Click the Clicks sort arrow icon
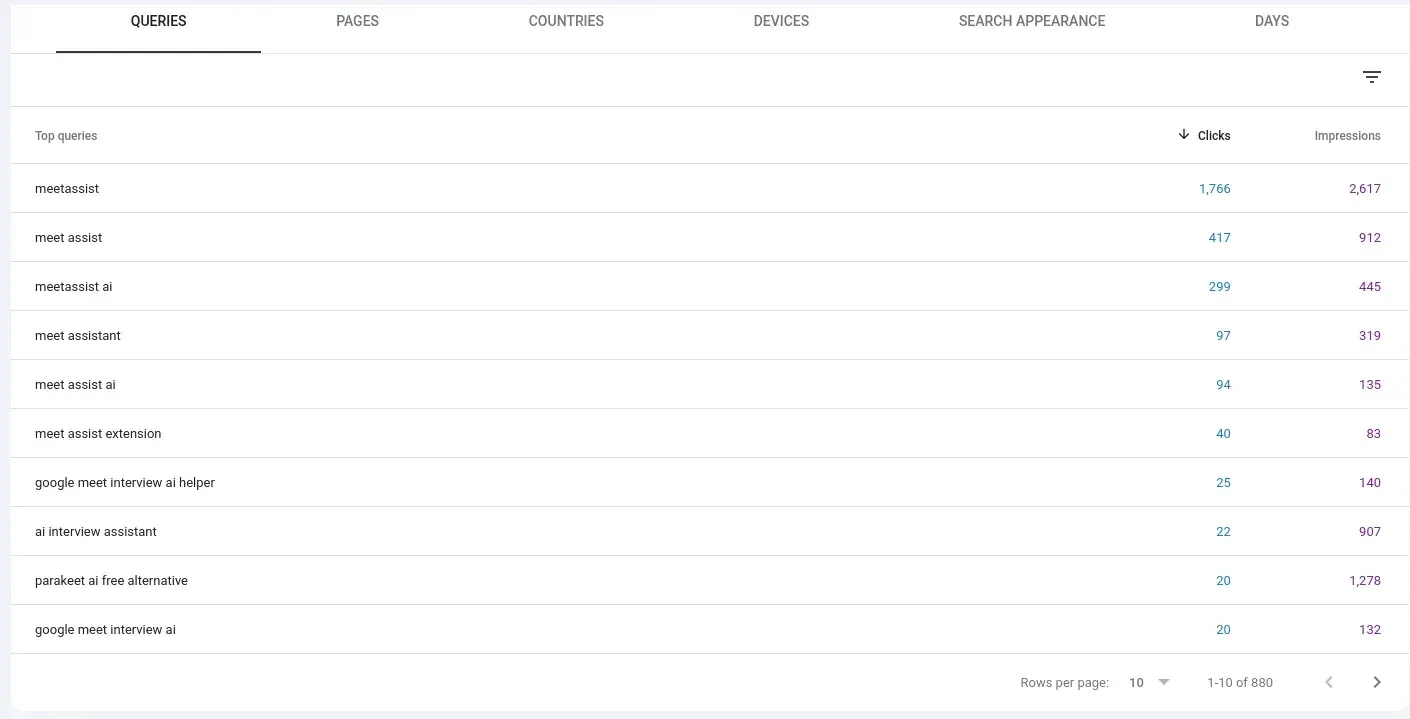Image resolution: width=1410 pixels, height=719 pixels. tap(1184, 135)
